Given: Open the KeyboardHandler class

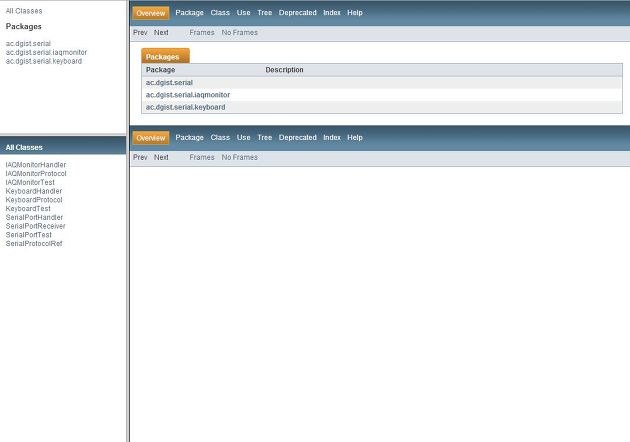Looking at the screenshot, I should [x=34, y=191].
